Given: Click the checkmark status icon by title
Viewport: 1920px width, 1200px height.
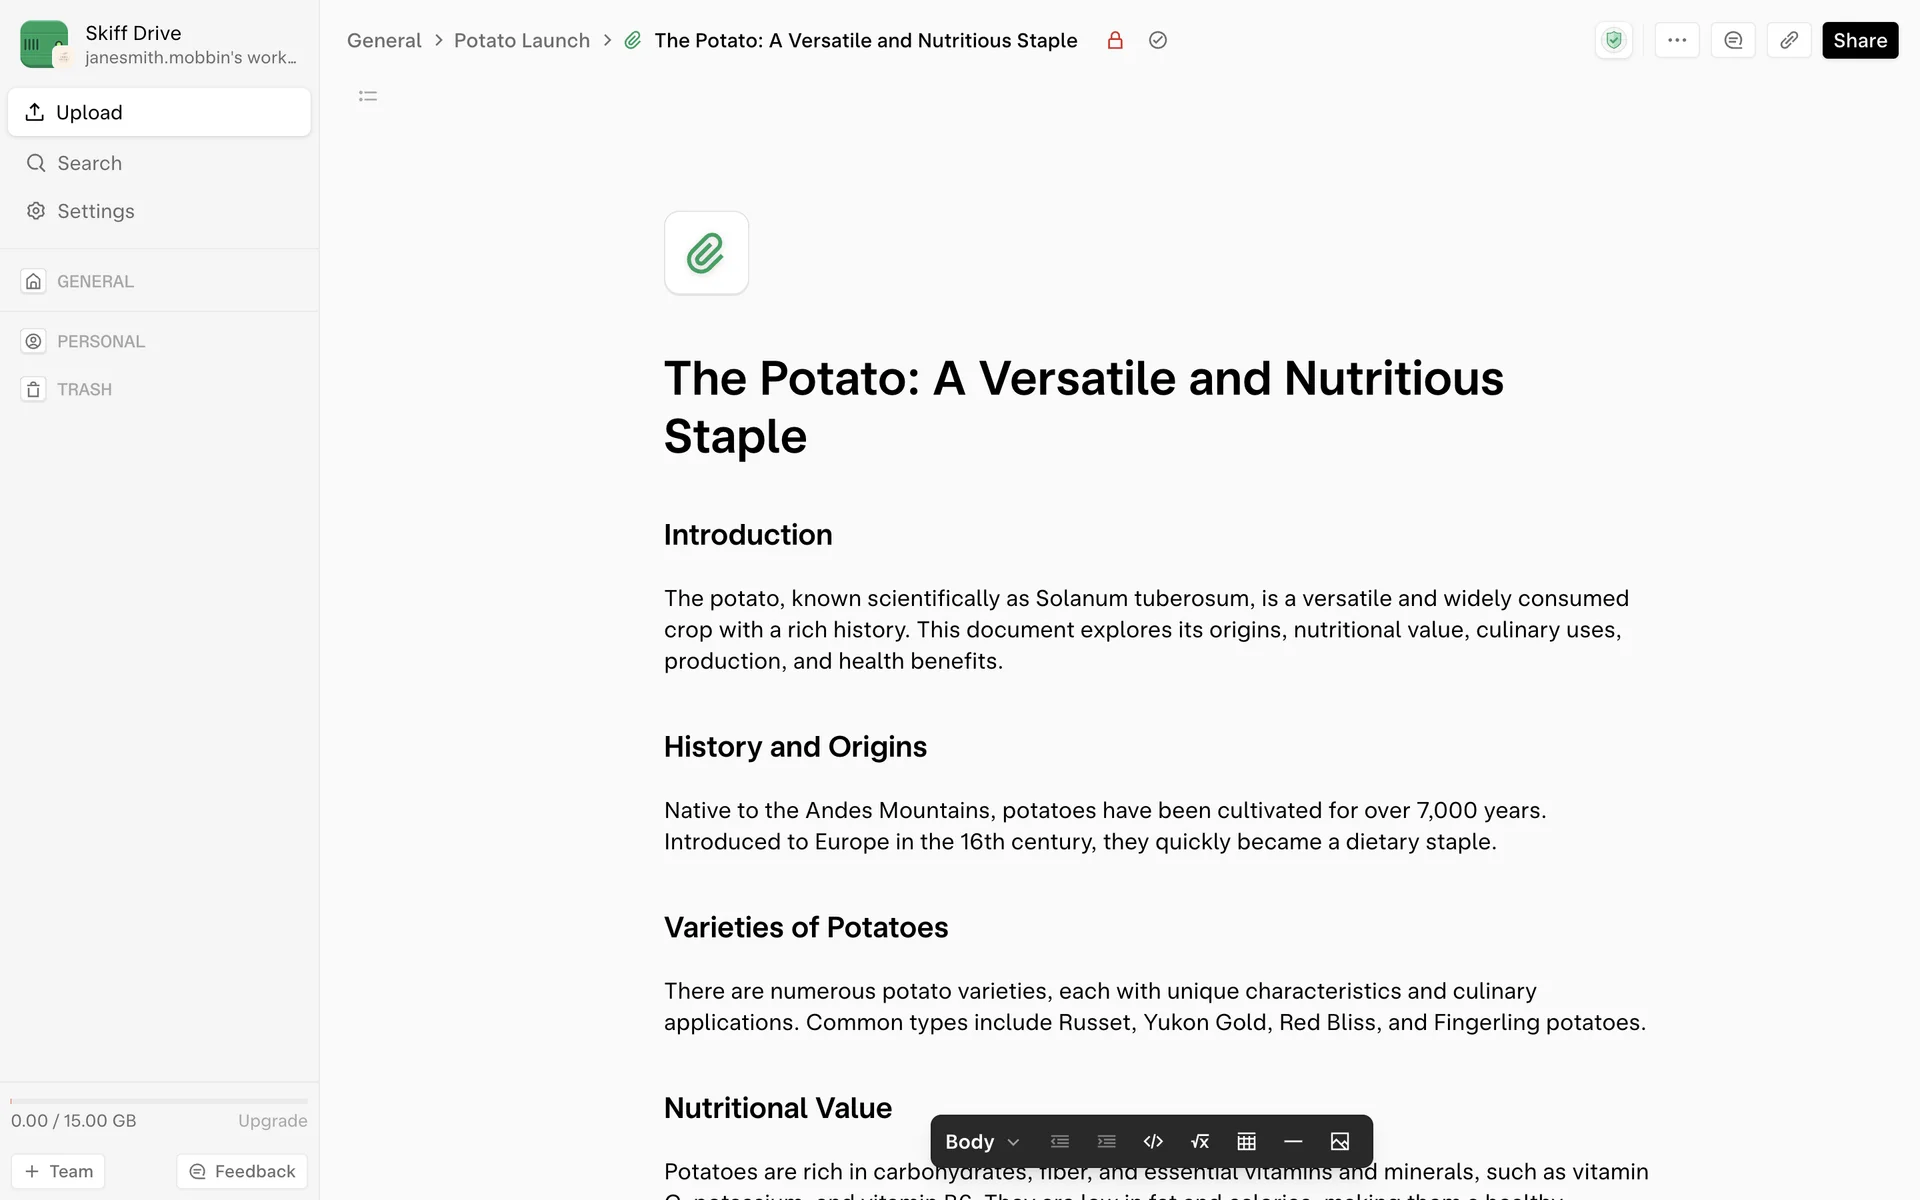Looking at the screenshot, I should tap(1158, 40).
